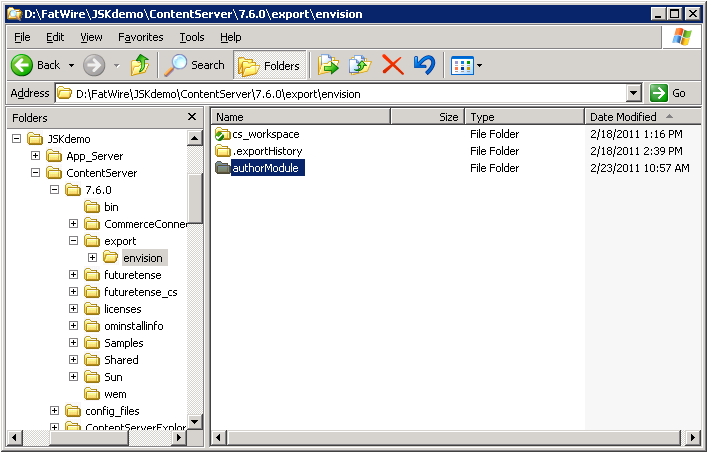Collapse the JSKdemo tree node

(x=16, y=139)
